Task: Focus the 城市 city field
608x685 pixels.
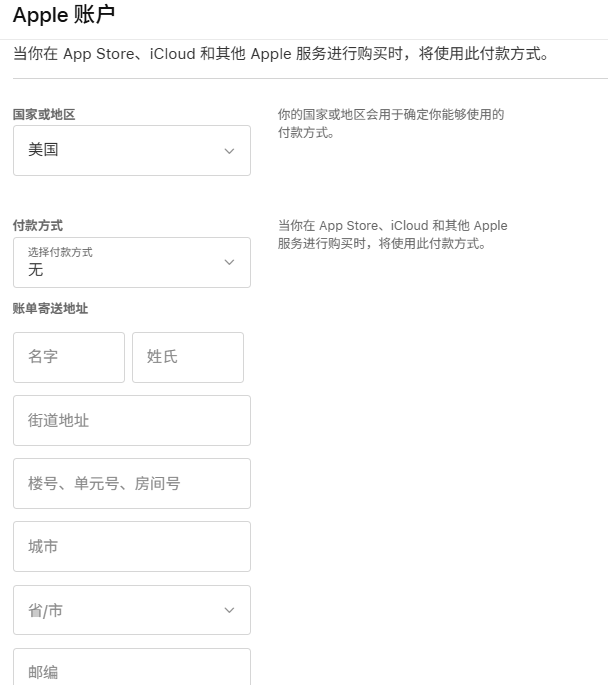Action: coord(131,547)
